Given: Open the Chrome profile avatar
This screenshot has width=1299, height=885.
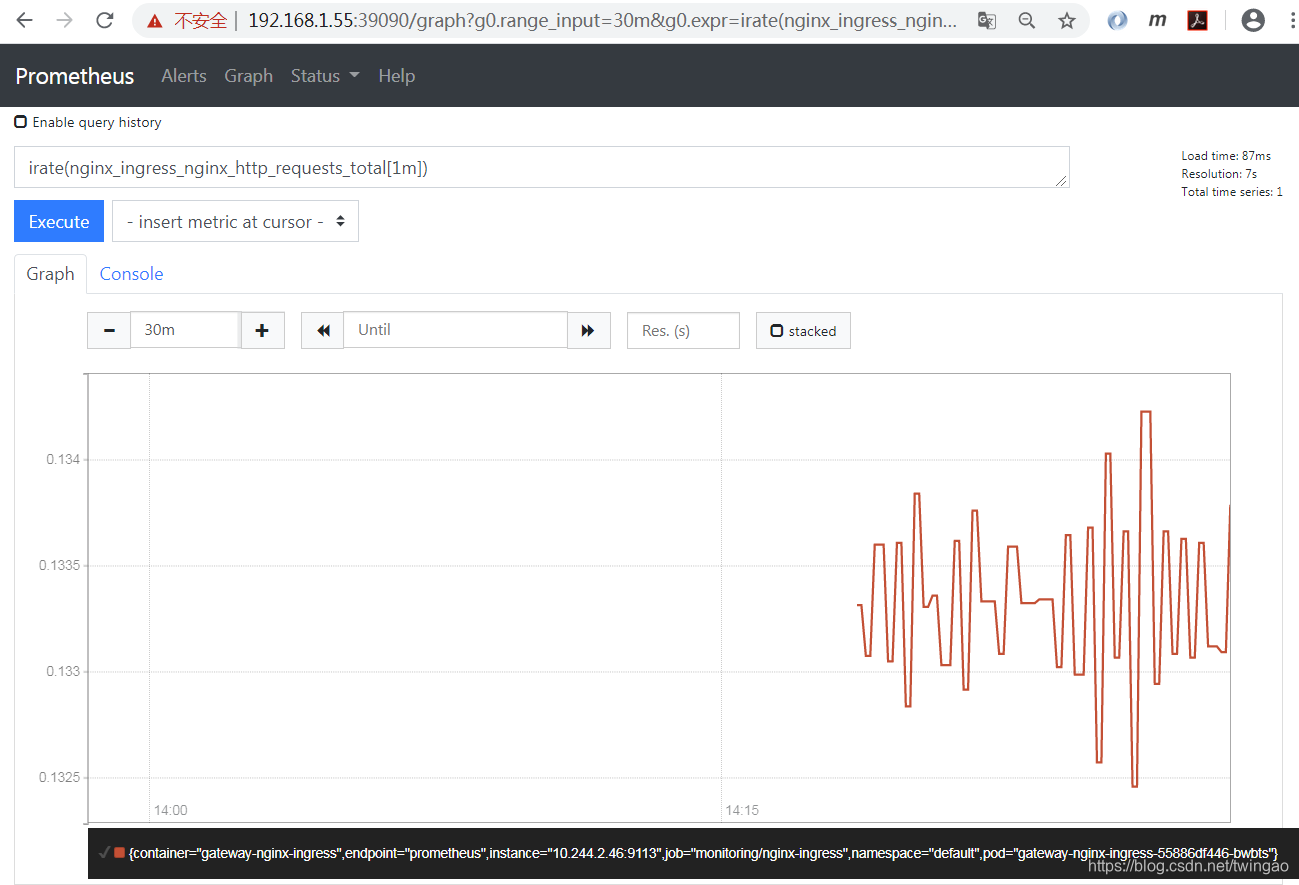Looking at the screenshot, I should 1253,20.
